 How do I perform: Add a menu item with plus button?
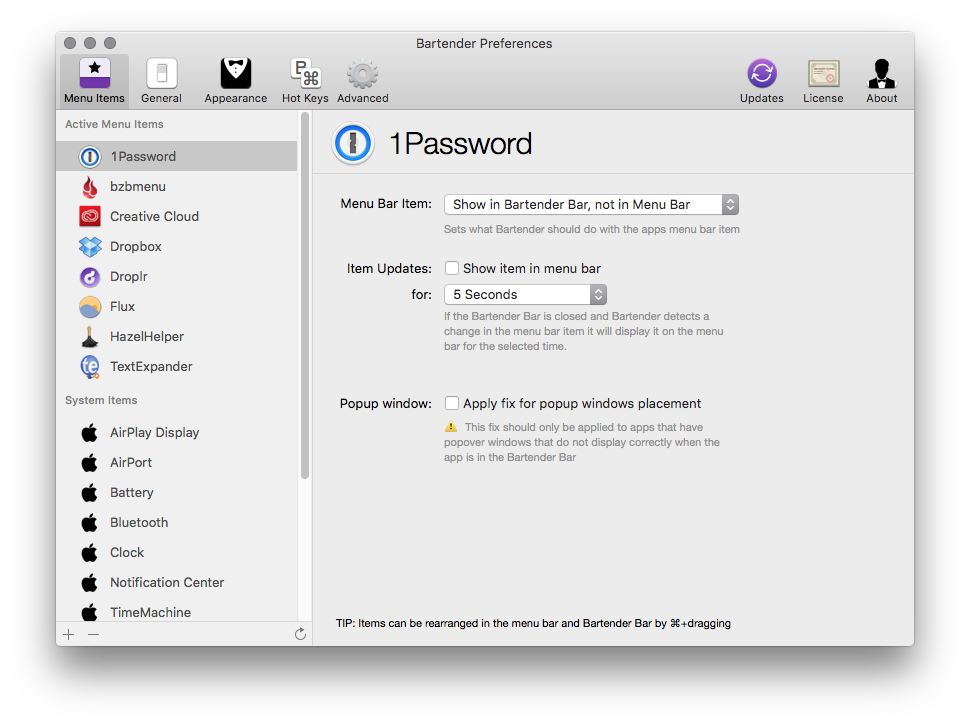pos(69,634)
